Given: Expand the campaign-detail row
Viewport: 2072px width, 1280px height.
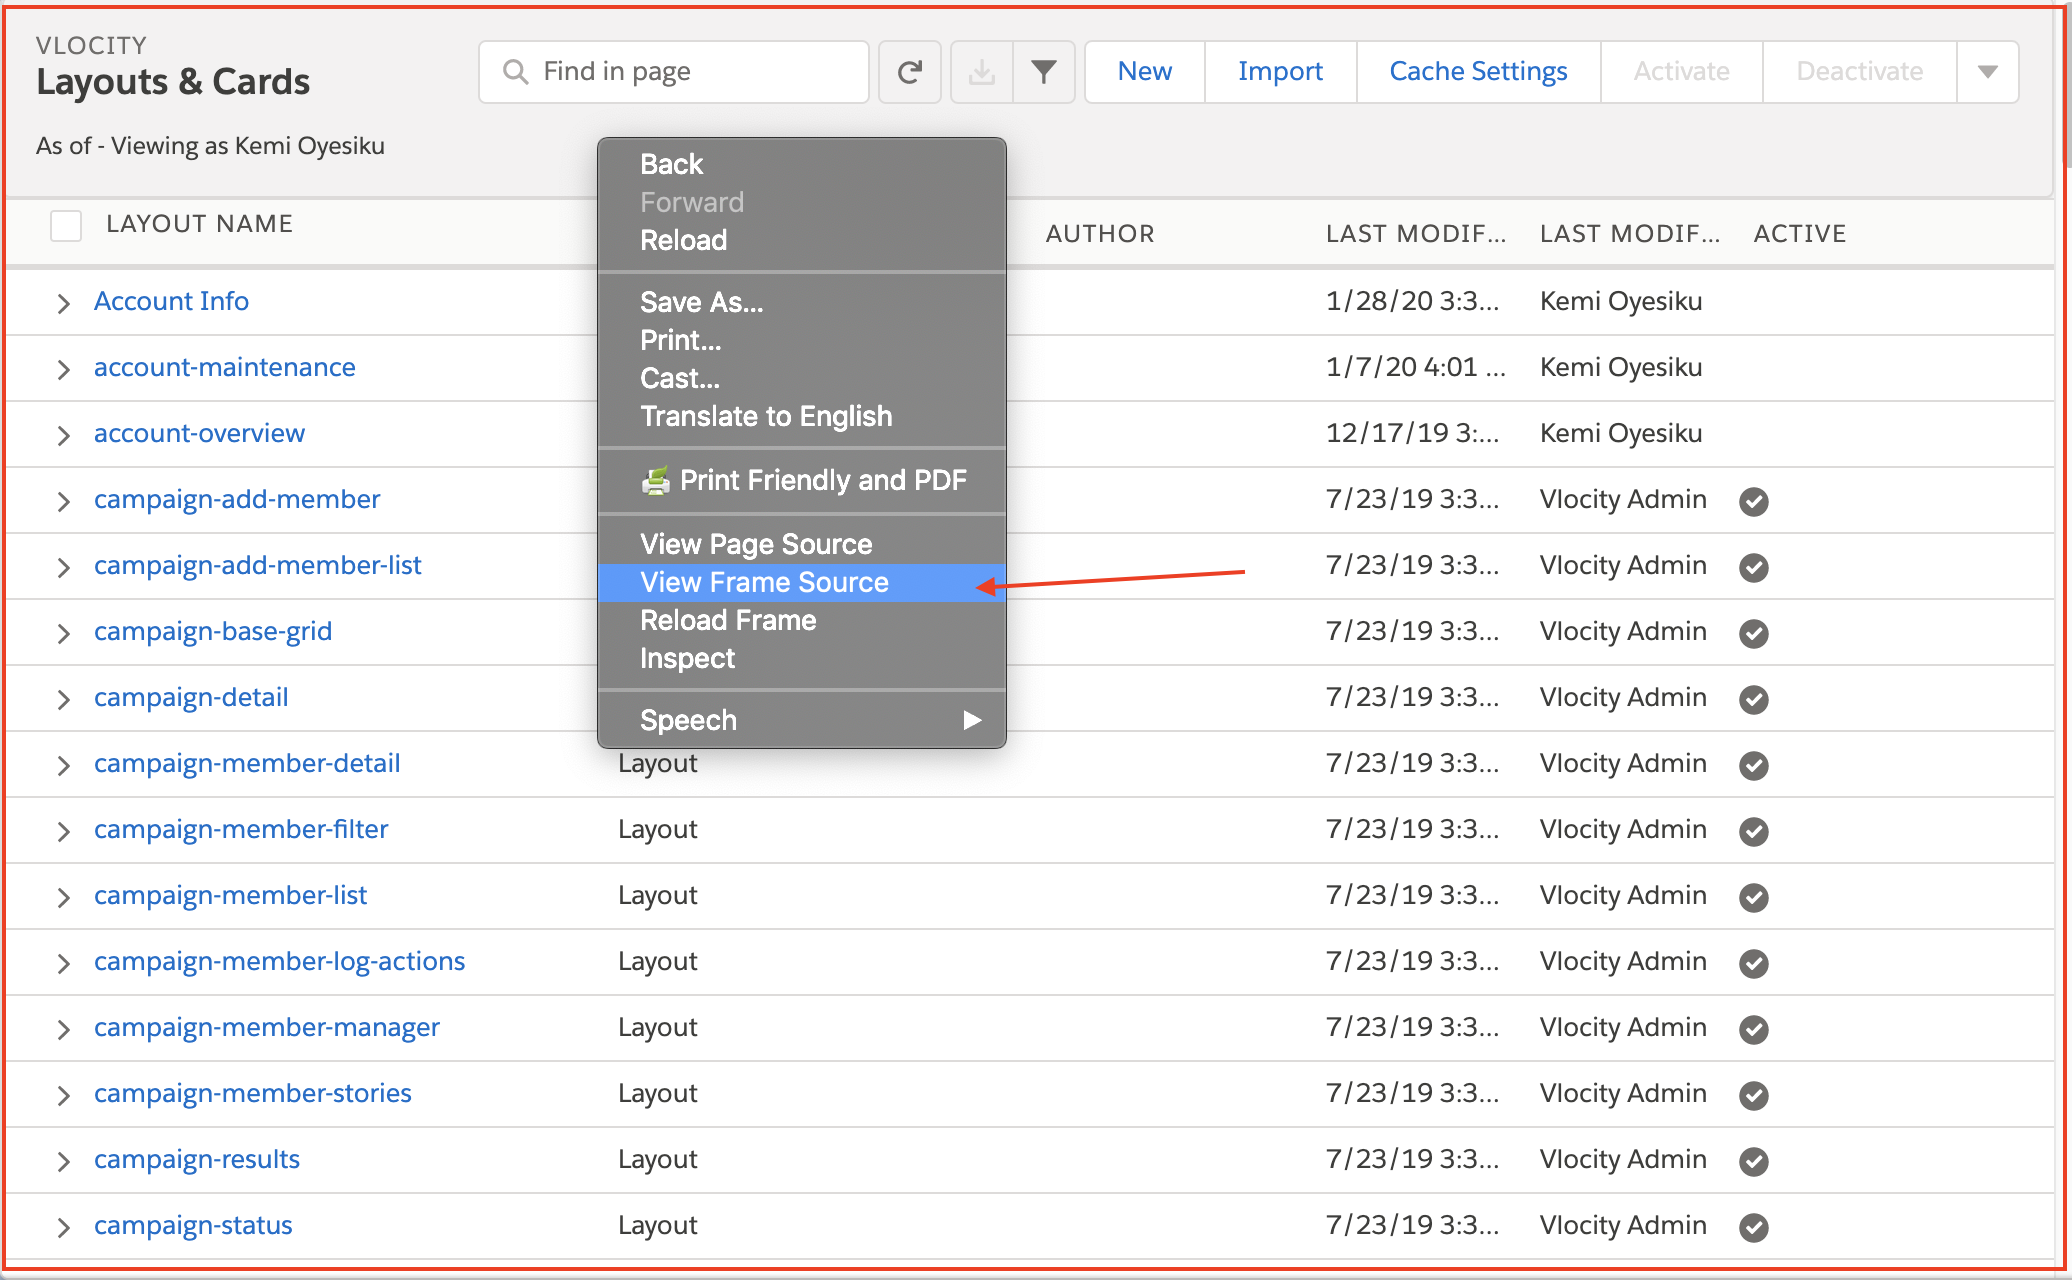Looking at the screenshot, I should (x=63, y=699).
